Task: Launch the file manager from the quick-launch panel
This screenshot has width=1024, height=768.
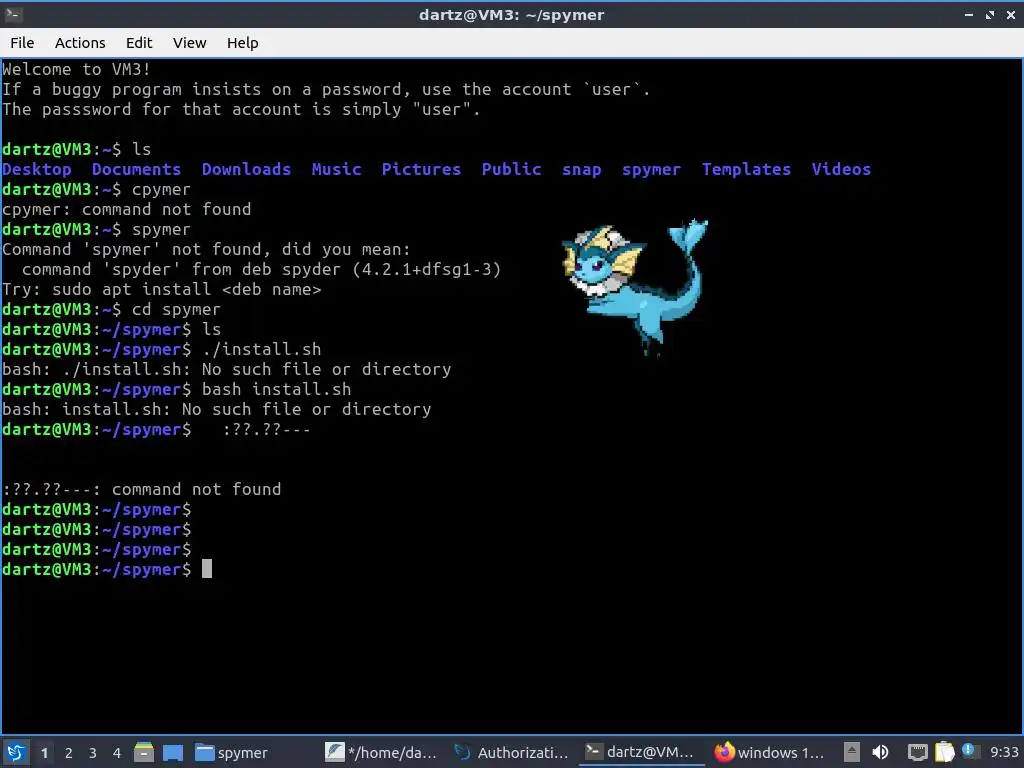Action: click(144, 752)
